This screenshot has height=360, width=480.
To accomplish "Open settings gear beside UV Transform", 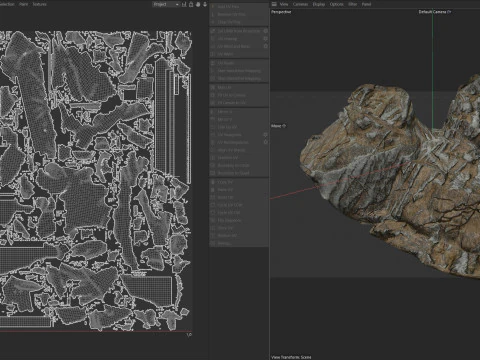I will click(x=266, y=135).
